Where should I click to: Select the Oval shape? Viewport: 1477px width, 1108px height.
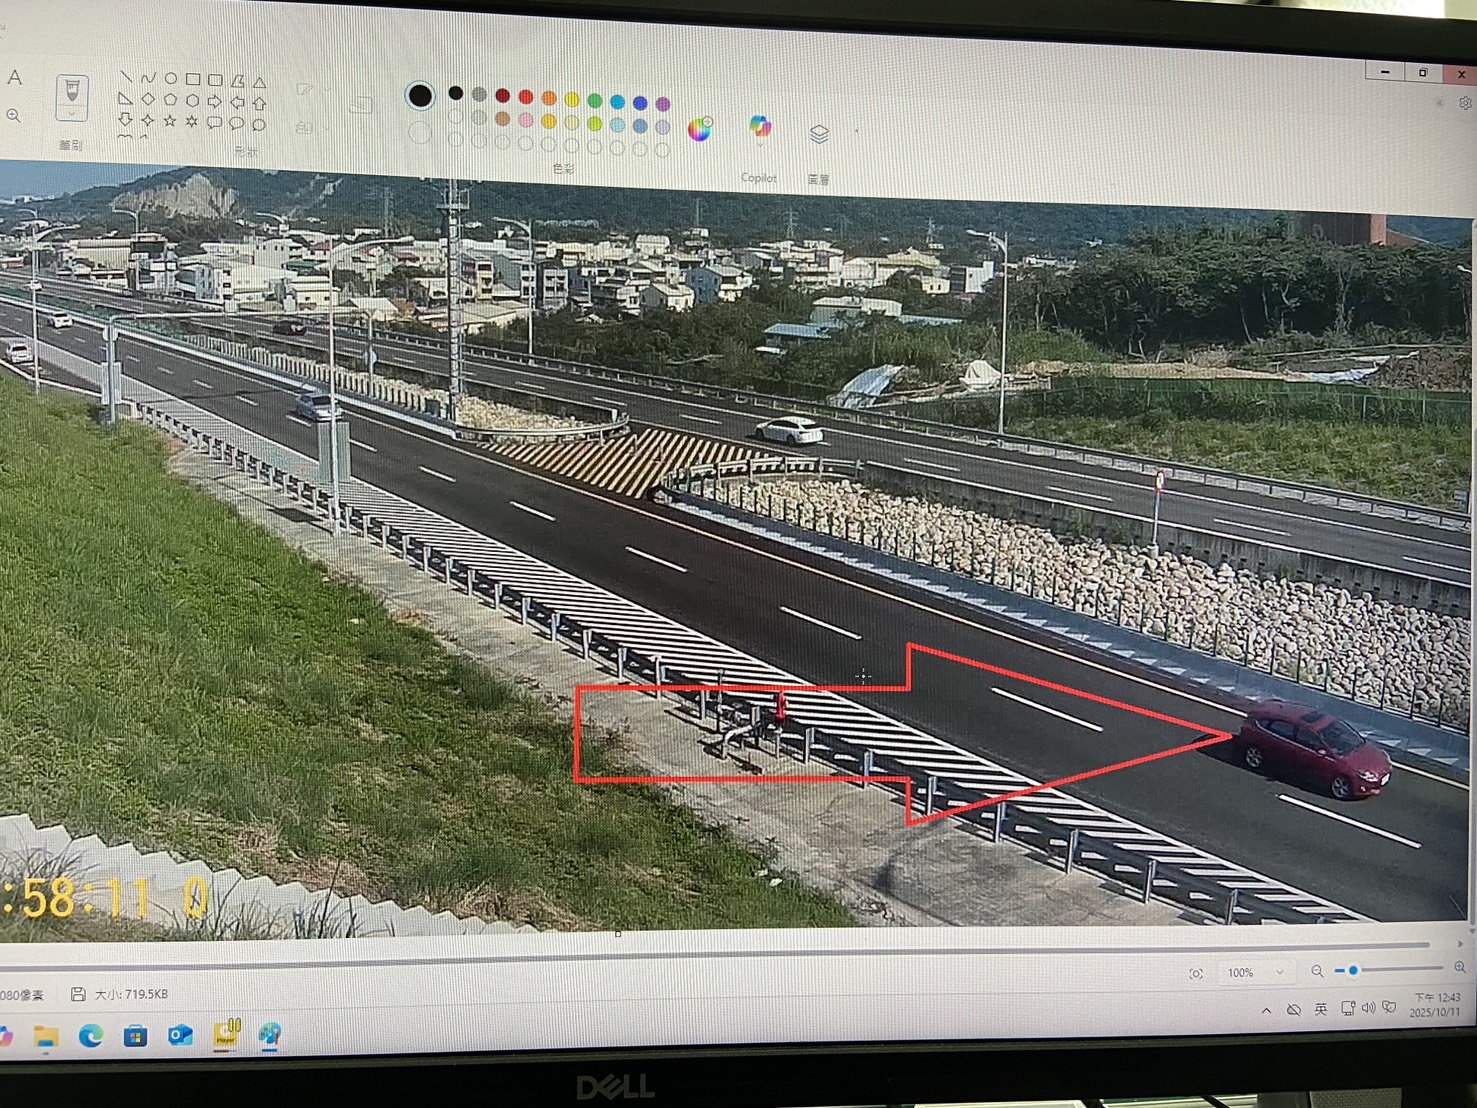coord(171,78)
